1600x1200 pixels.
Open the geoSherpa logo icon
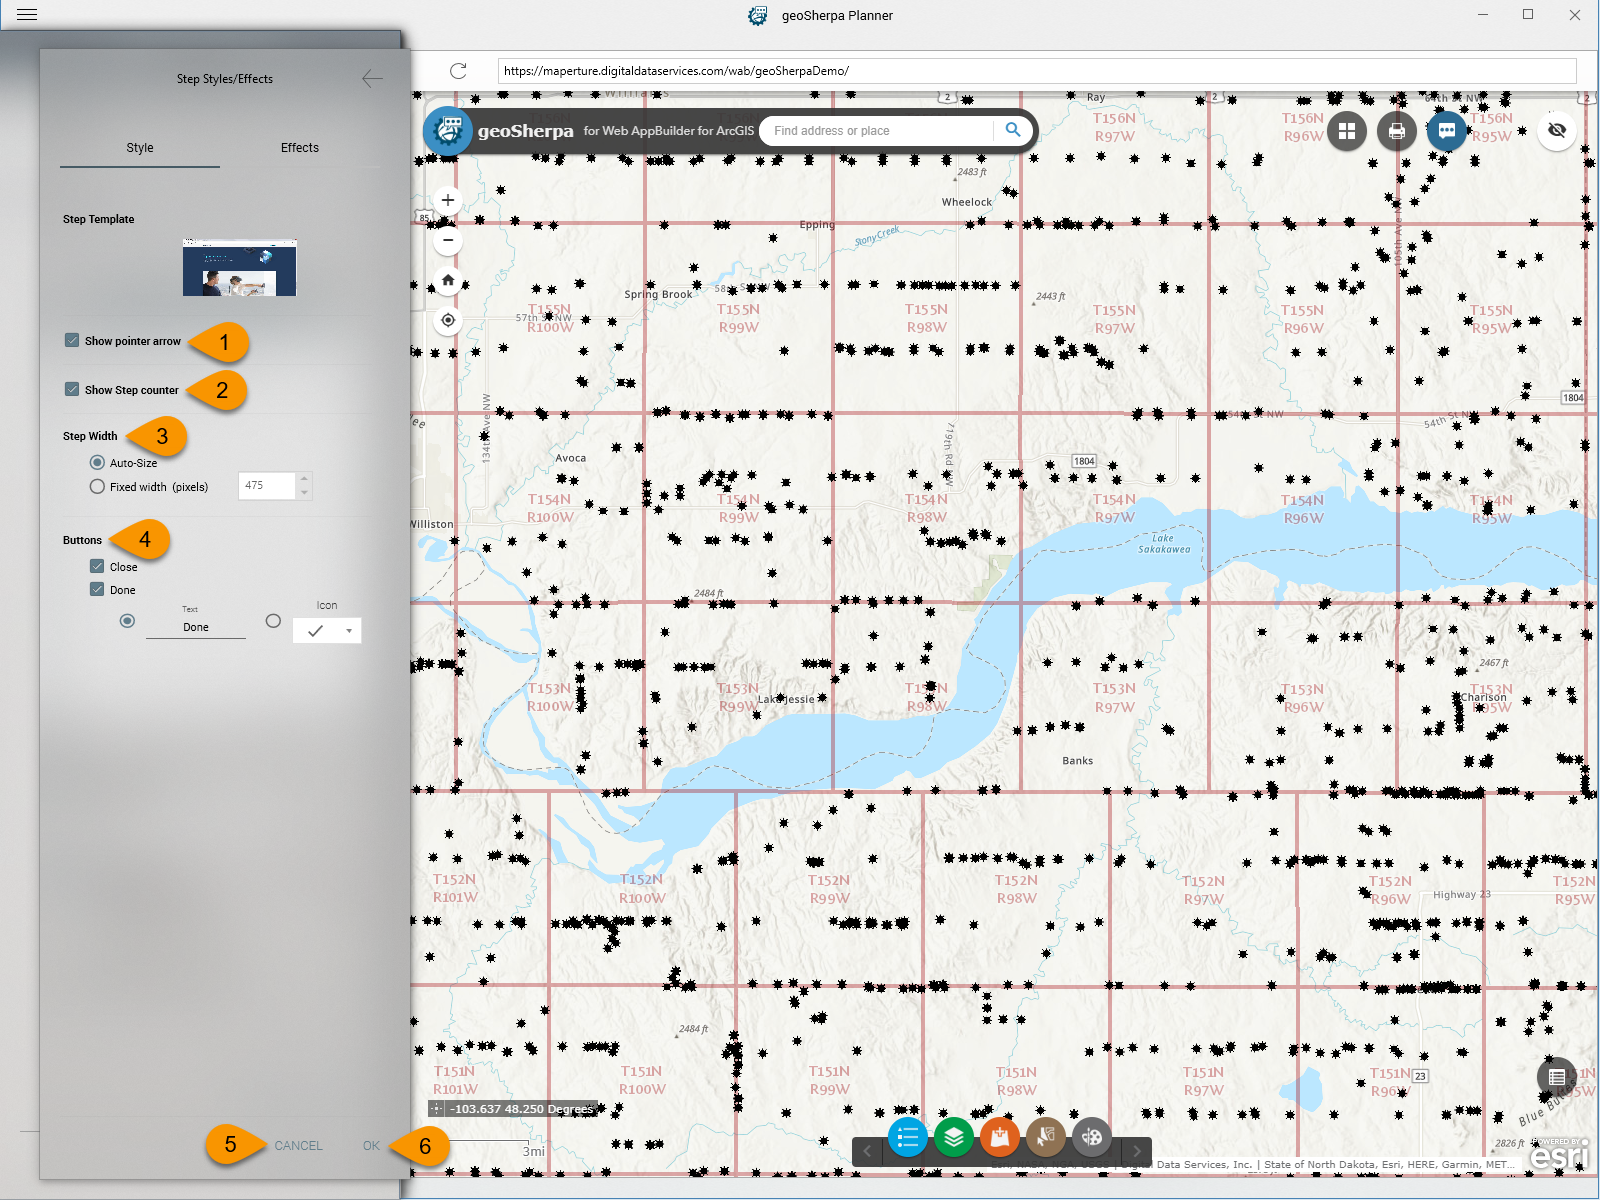[447, 130]
